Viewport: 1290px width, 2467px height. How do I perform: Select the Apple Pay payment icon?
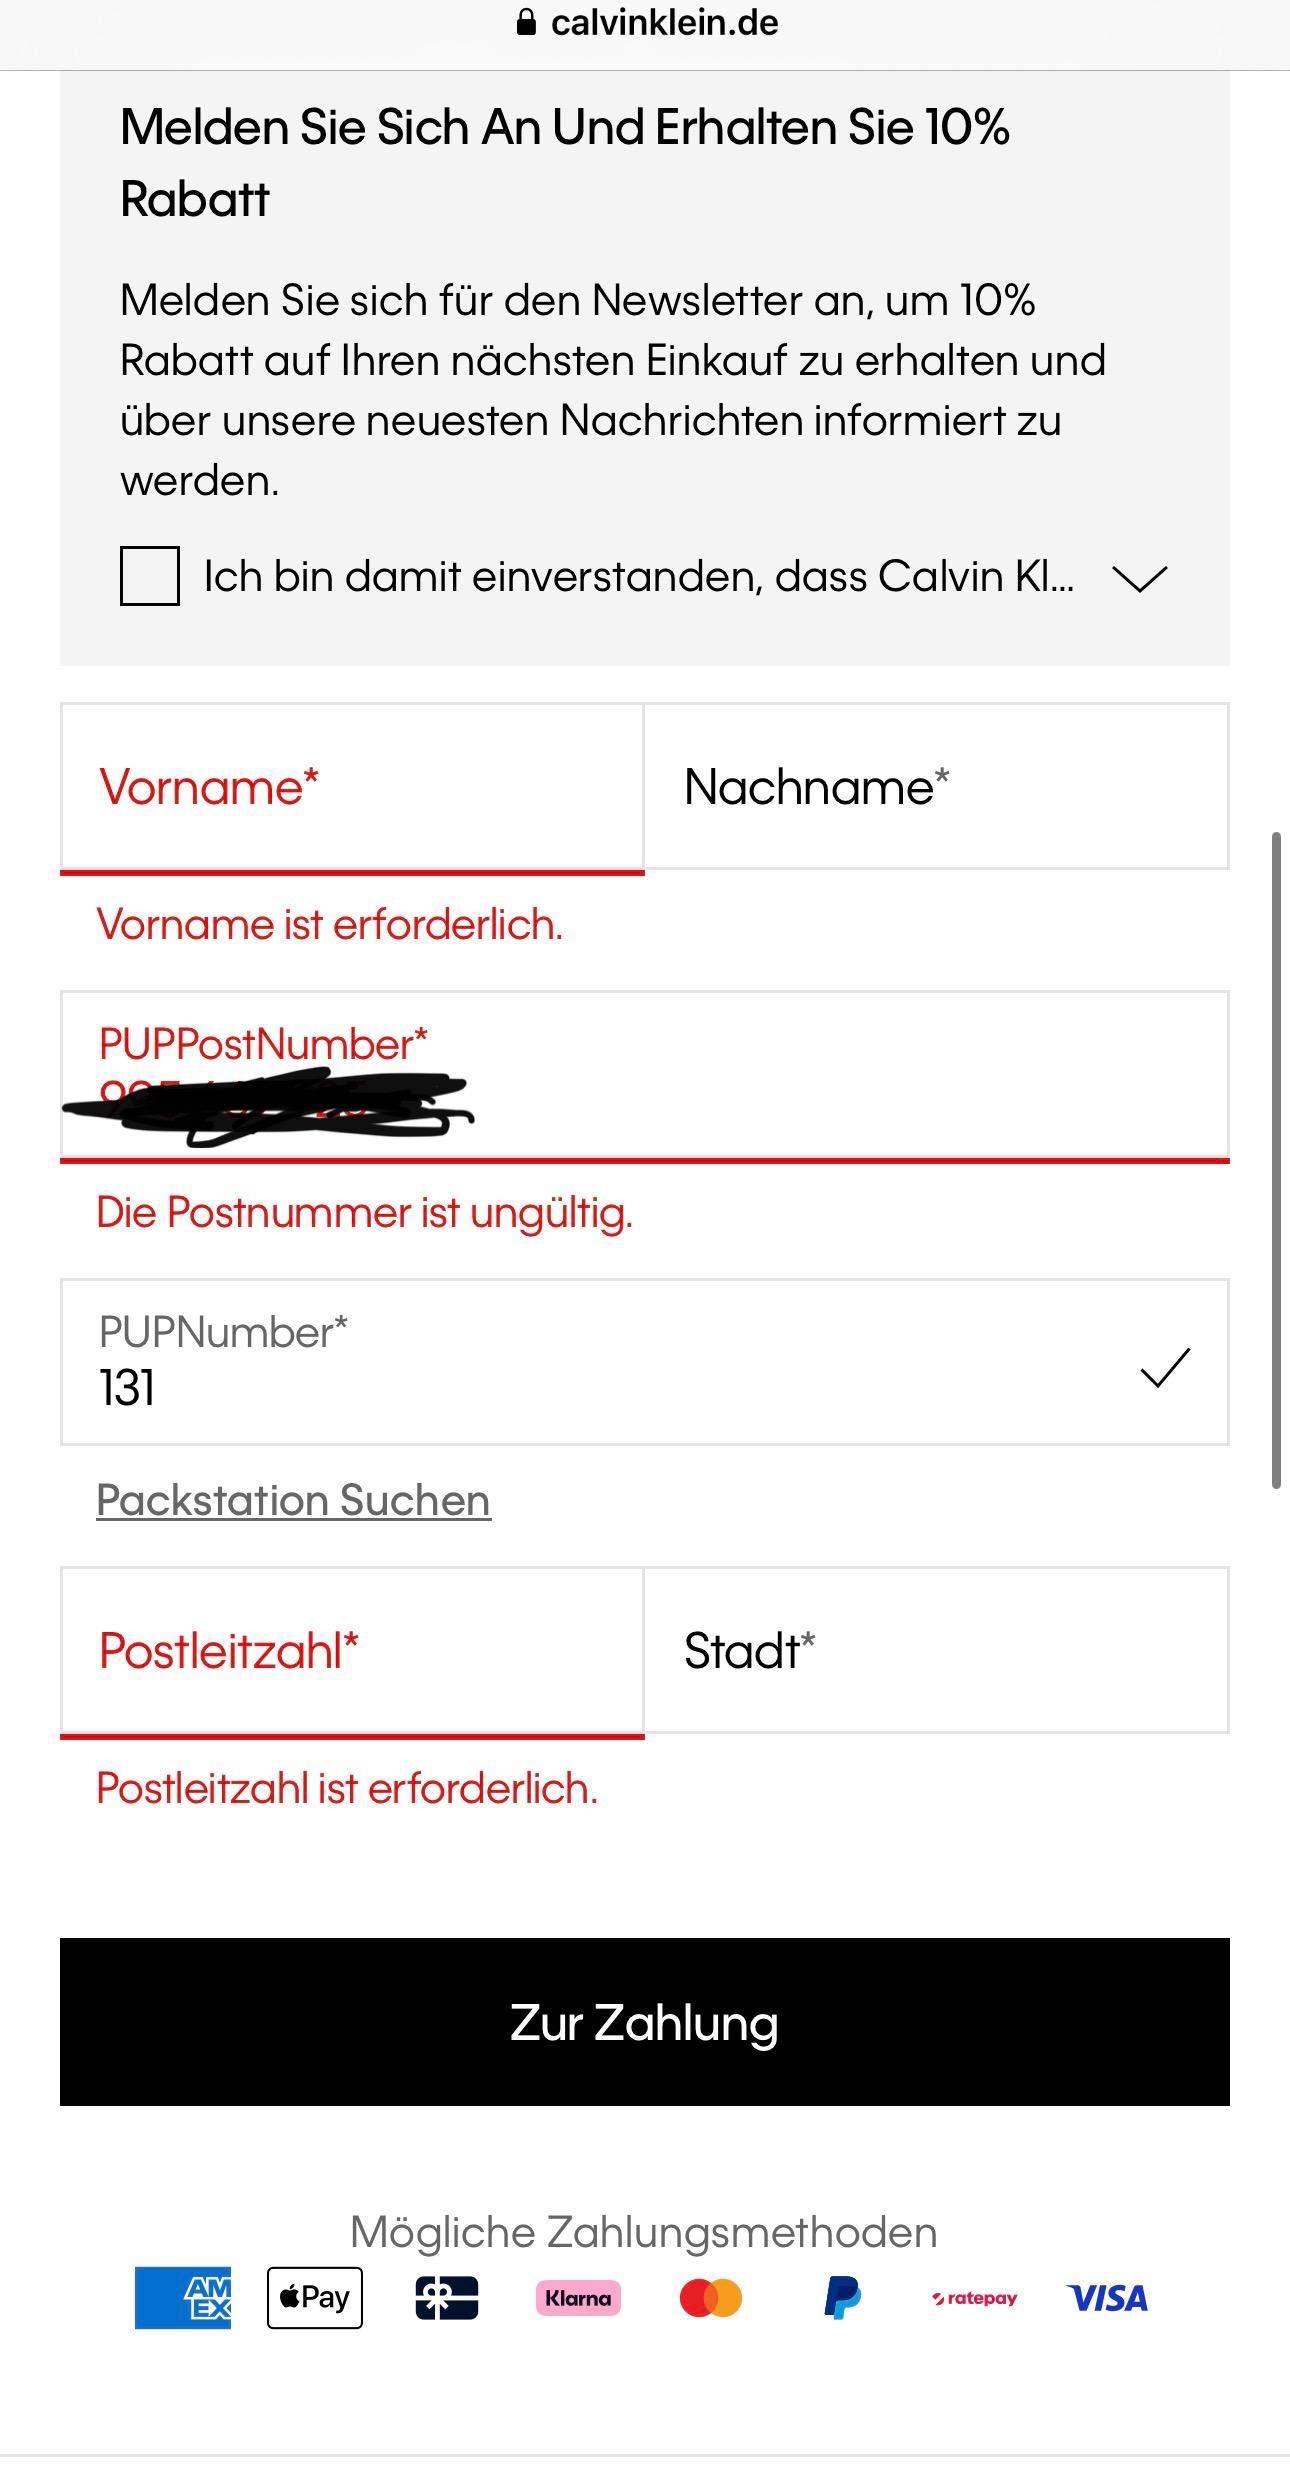pyautogui.click(x=314, y=2300)
